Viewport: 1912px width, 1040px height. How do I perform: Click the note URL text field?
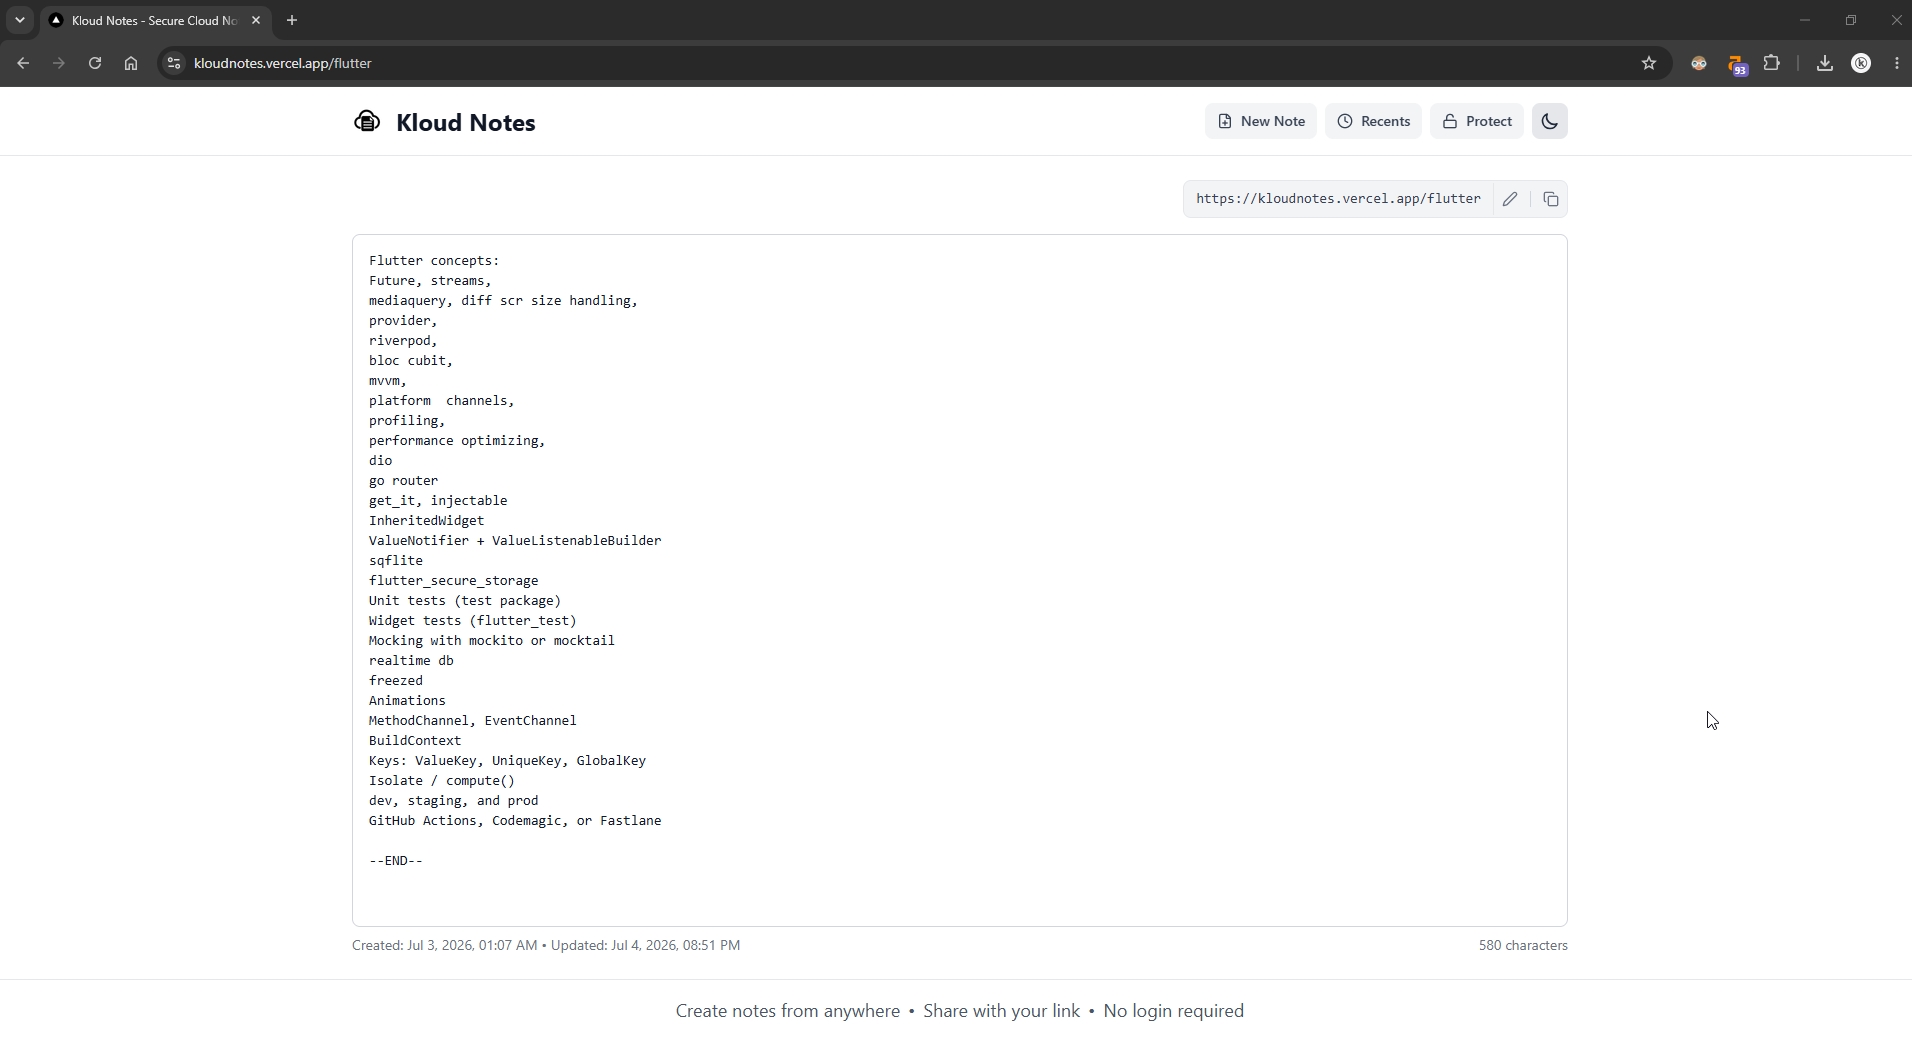(x=1338, y=199)
